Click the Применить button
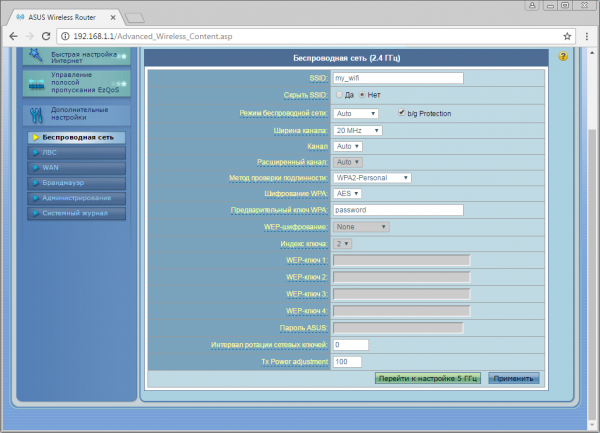Image resolution: width=600 pixels, height=433 pixels. (x=514, y=378)
